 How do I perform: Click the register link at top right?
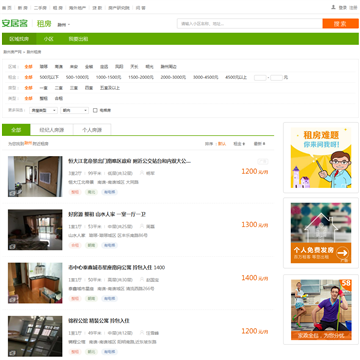(x=353, y=8)
